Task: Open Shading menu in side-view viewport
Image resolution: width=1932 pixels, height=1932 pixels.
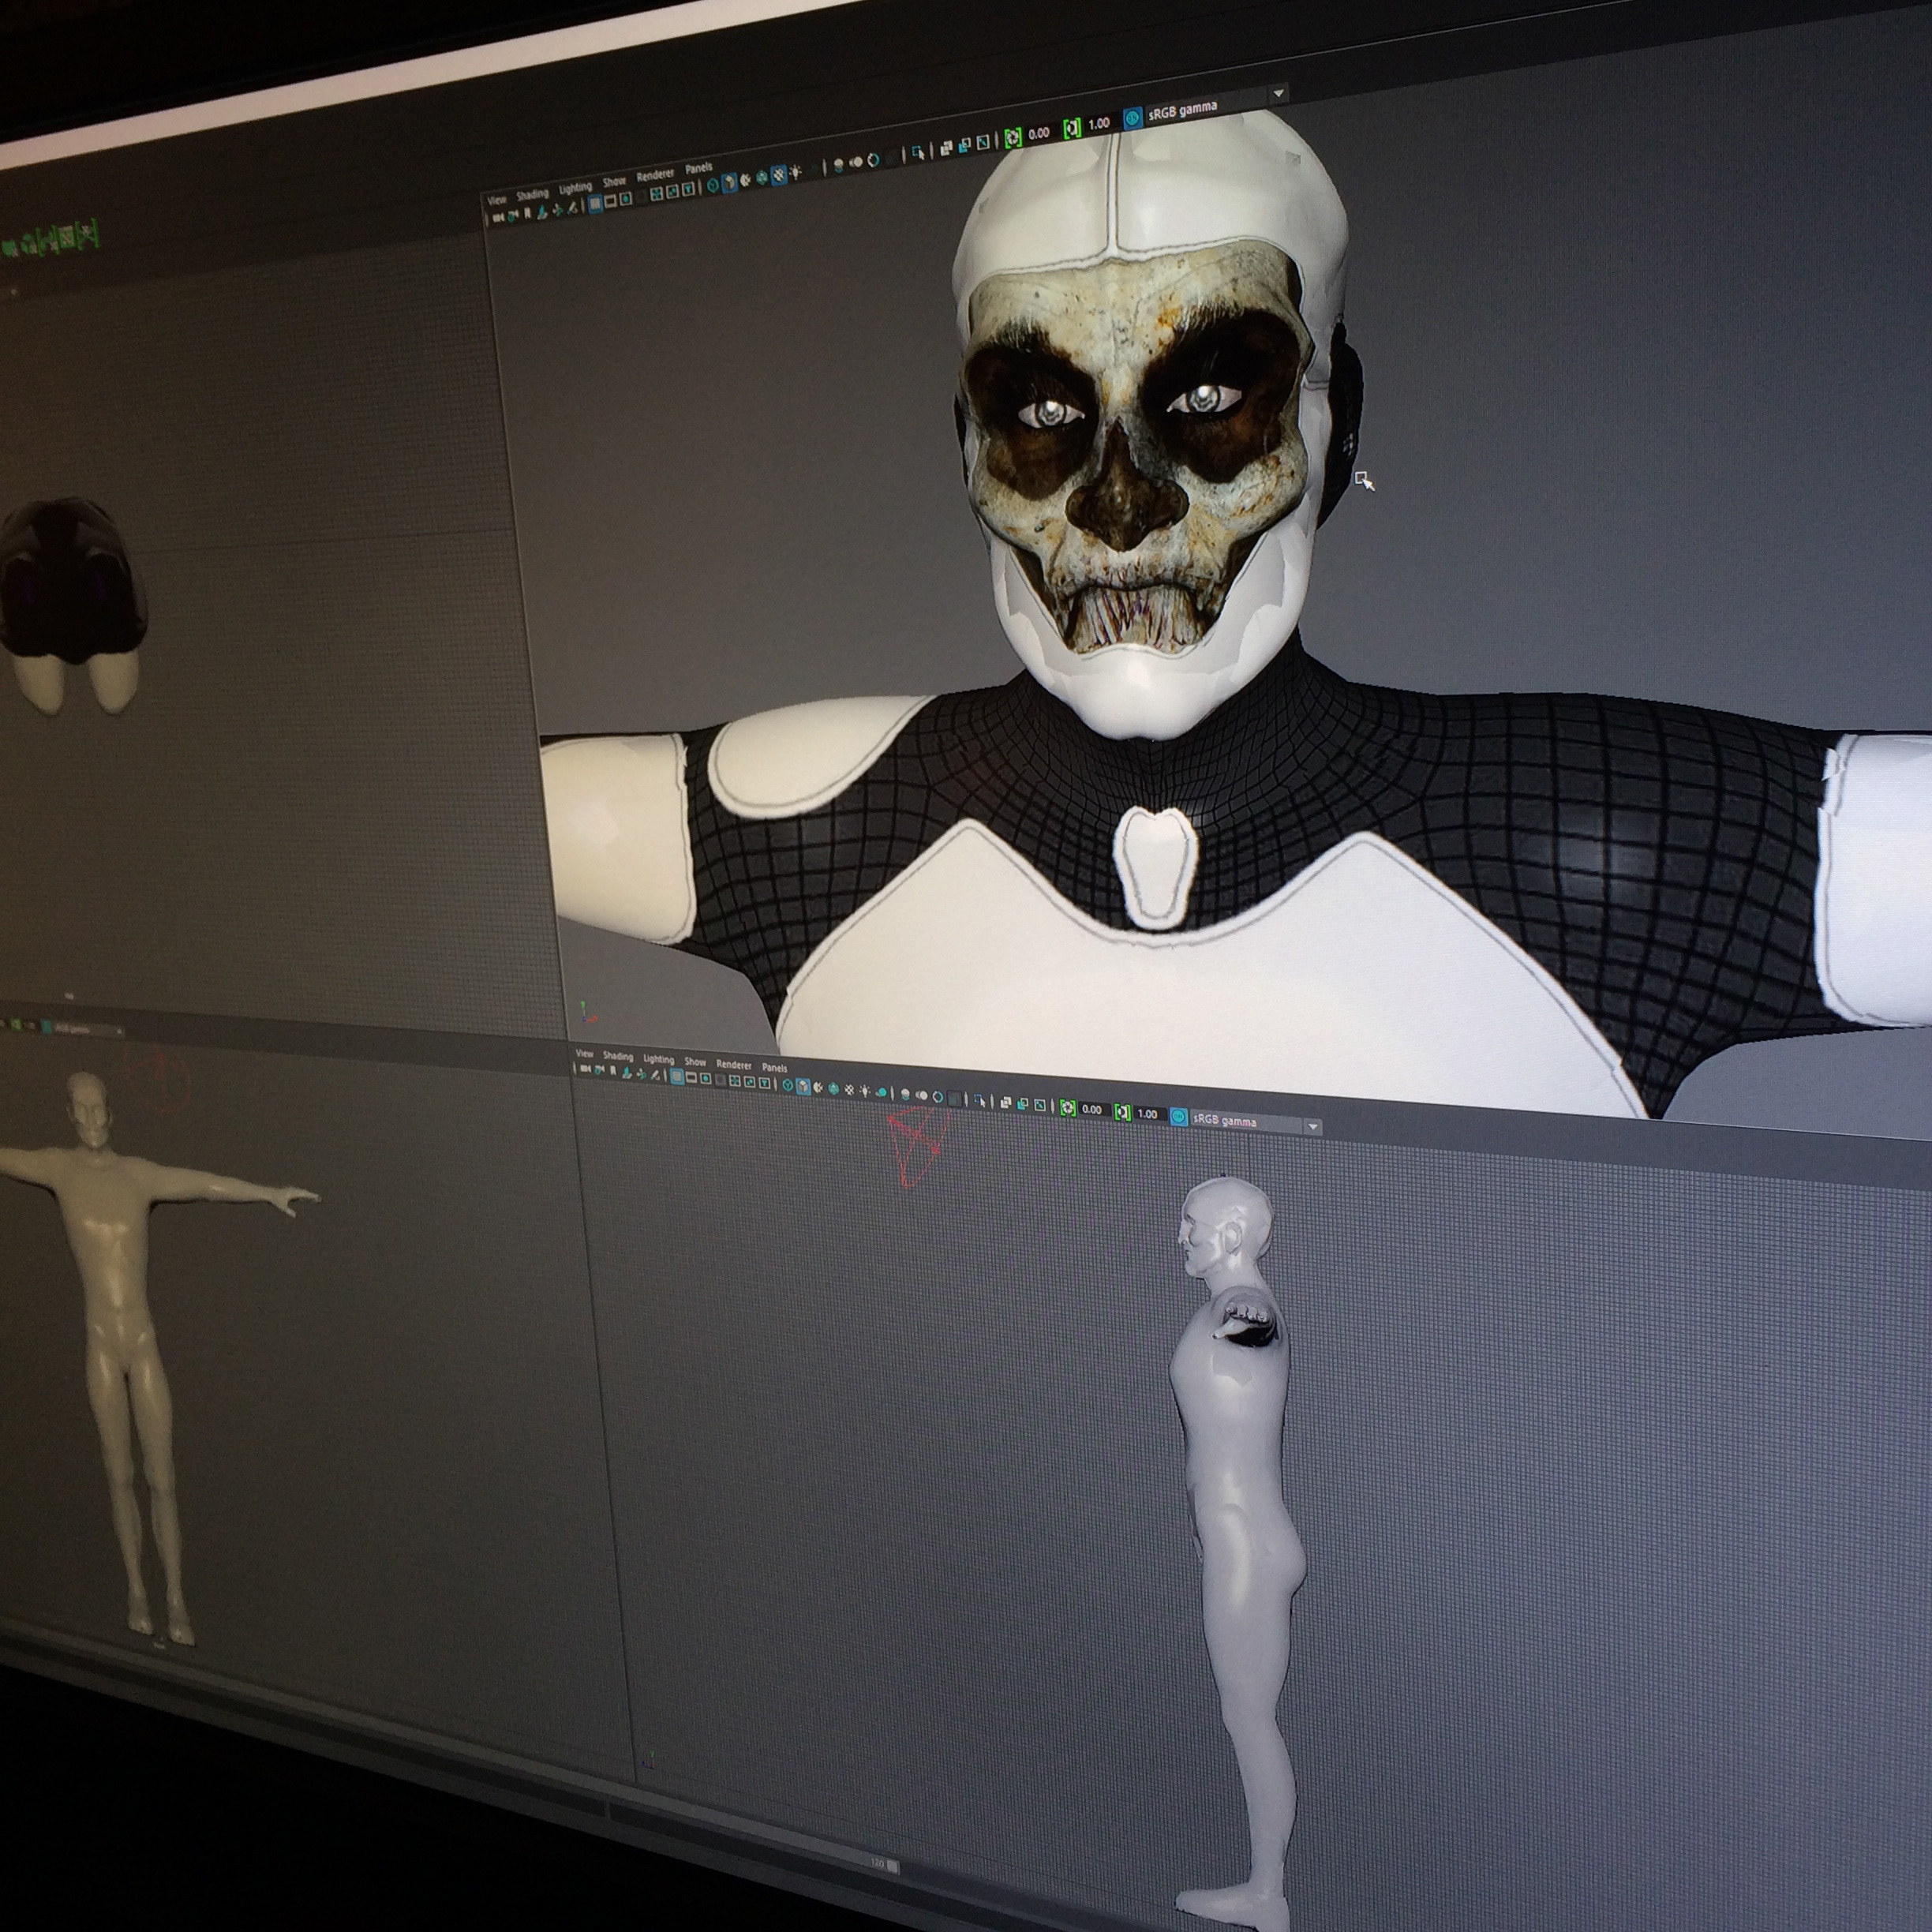Action: point(618,1057)
